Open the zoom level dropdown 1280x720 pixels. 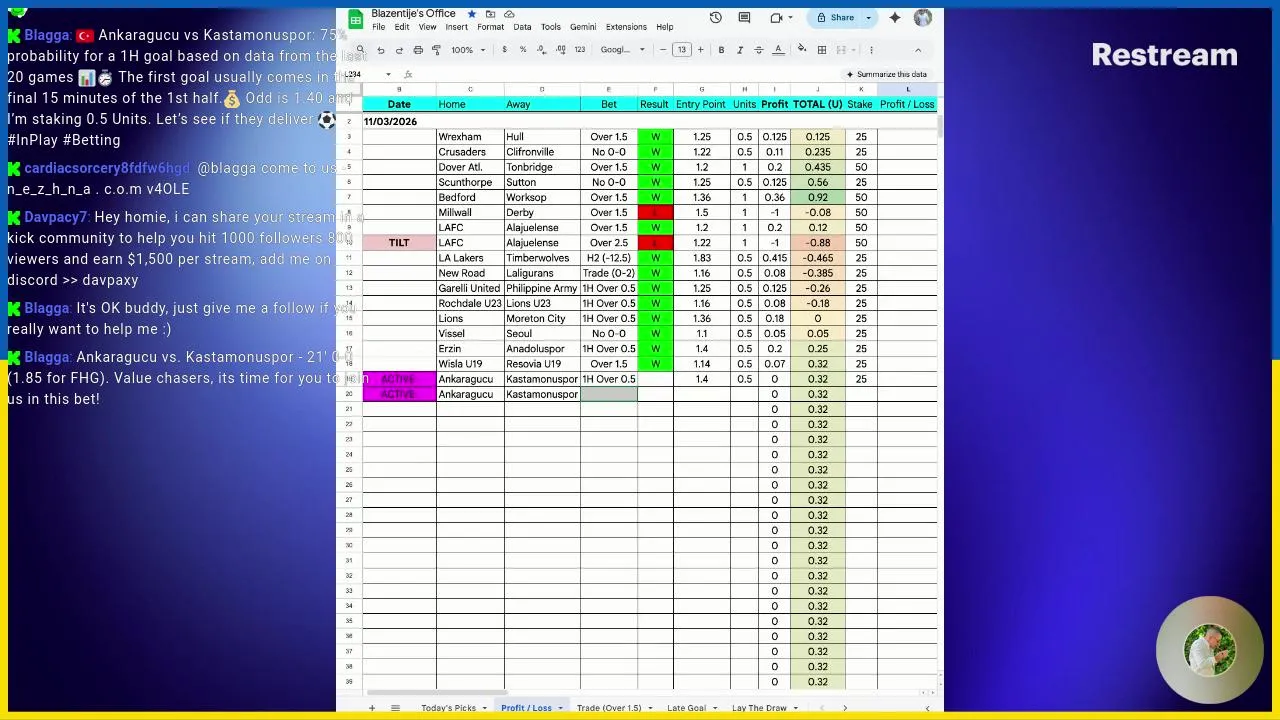click(468, 49)
